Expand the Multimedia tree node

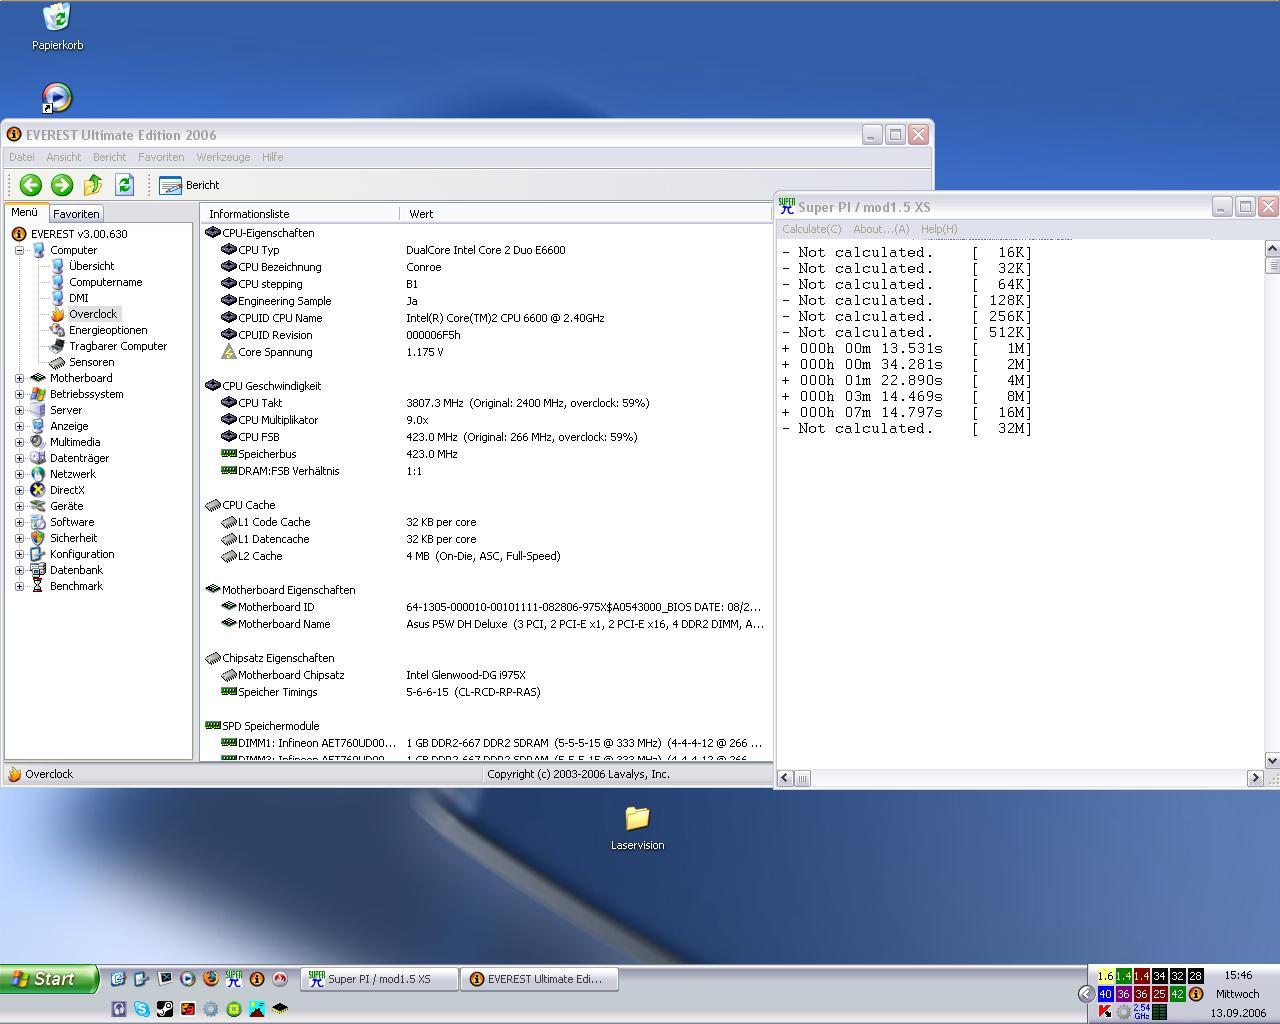19,442
